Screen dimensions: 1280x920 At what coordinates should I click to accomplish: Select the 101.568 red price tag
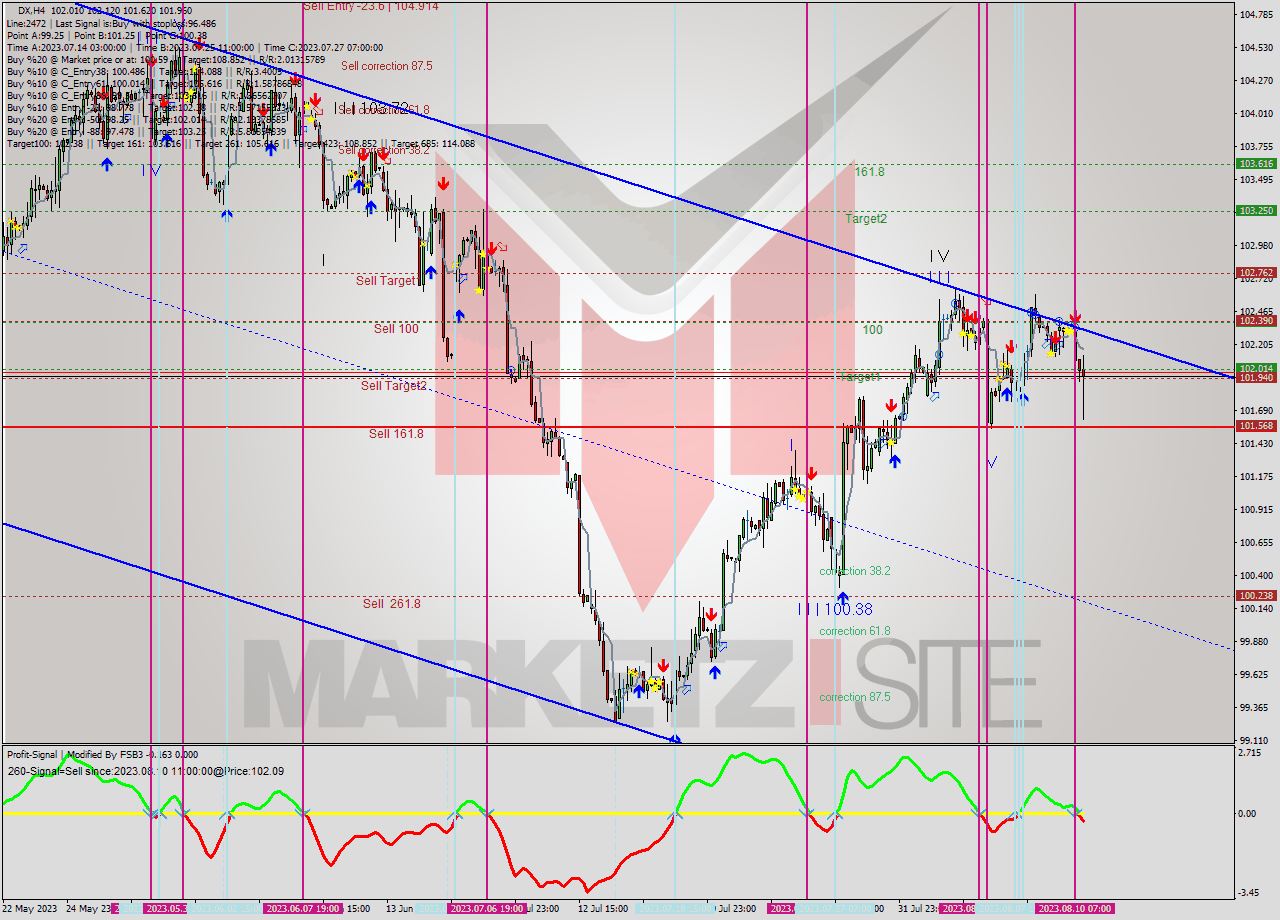point(1255,426)
